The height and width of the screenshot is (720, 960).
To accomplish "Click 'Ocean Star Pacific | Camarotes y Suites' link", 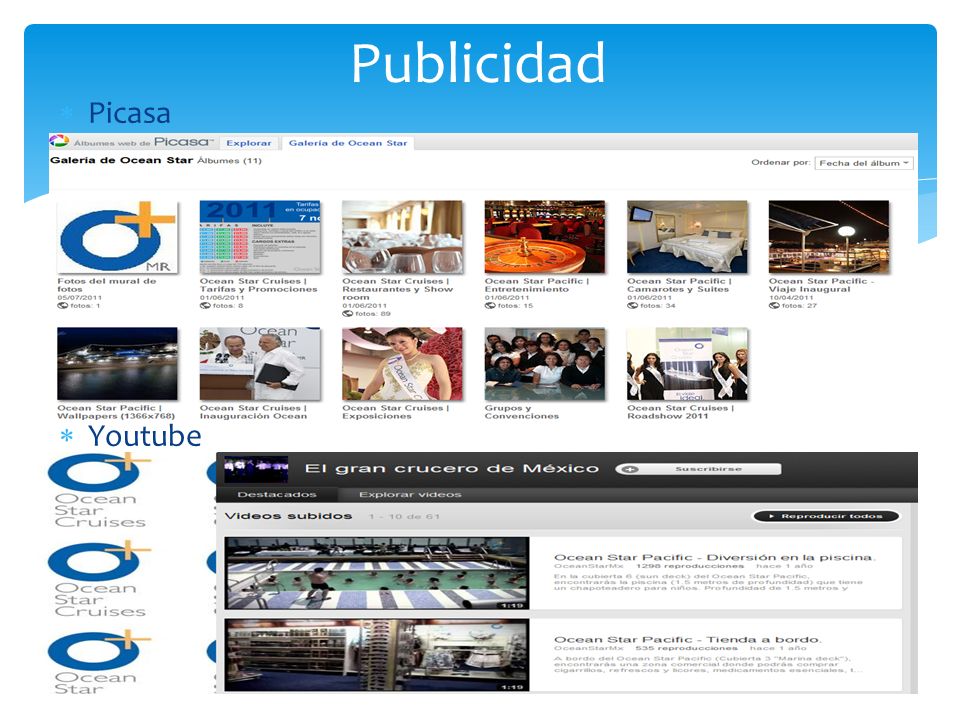I will pyautogui.click(x=680, y=285).
